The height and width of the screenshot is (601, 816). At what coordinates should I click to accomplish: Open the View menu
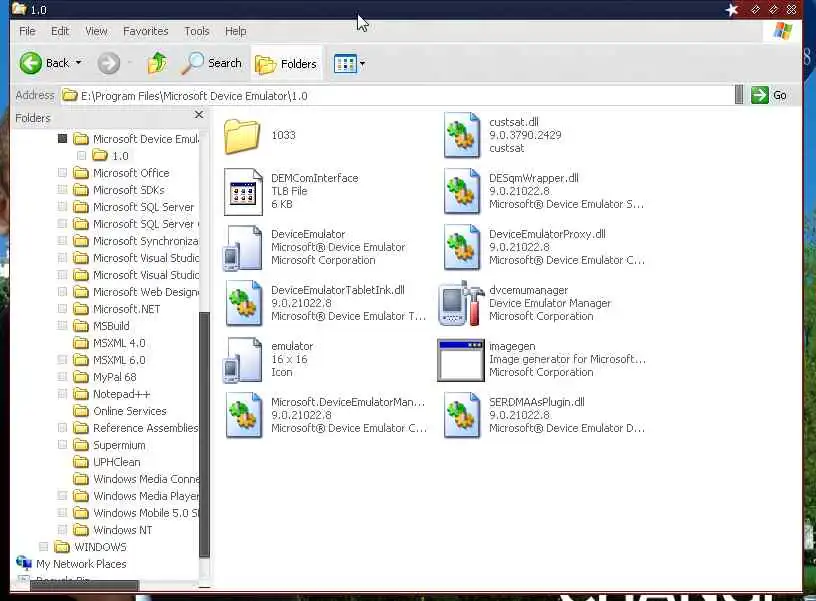(96, 31)
